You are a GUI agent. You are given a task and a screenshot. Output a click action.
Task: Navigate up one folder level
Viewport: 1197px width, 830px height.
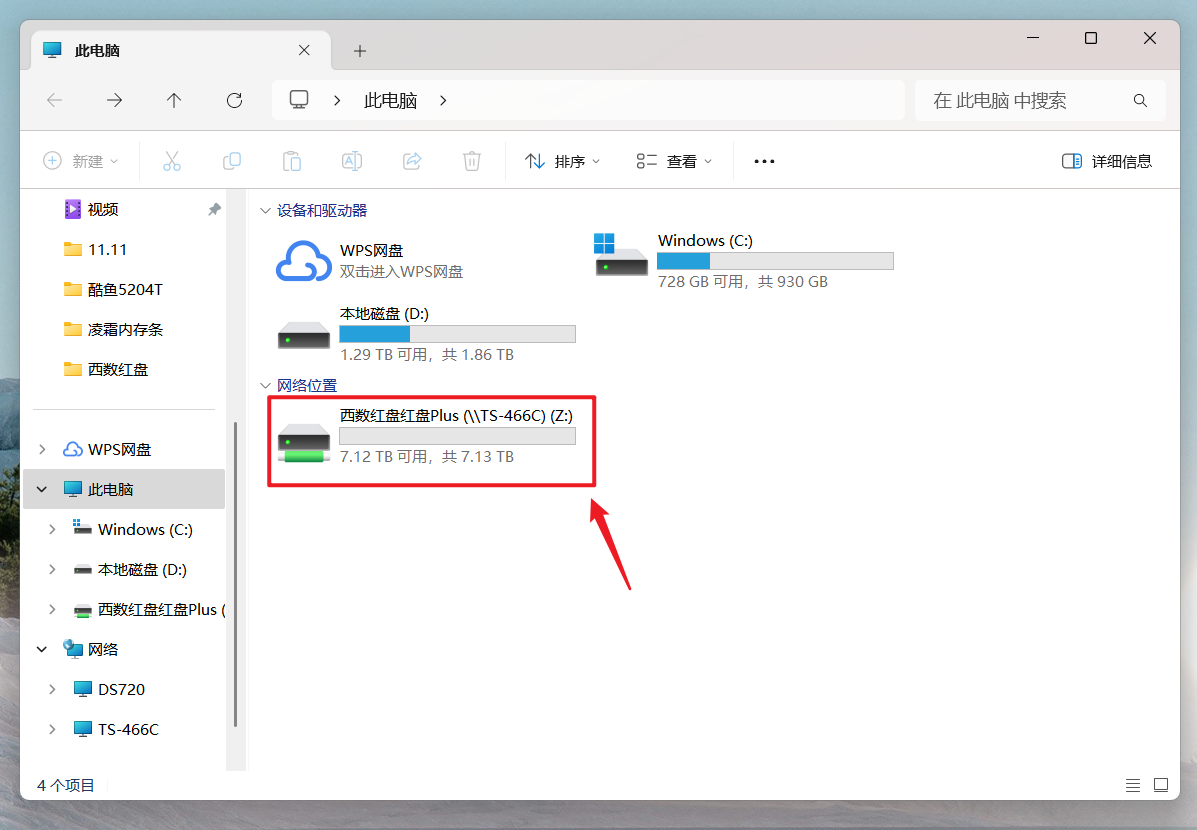pyautogui.click(x=174, y=100)
